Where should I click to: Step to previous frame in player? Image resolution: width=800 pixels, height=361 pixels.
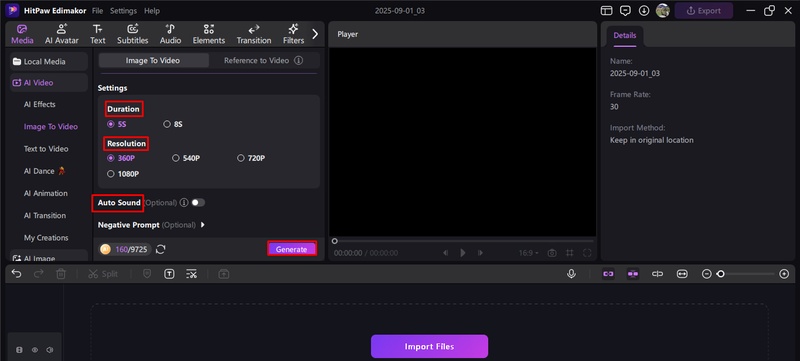(445, 253)
